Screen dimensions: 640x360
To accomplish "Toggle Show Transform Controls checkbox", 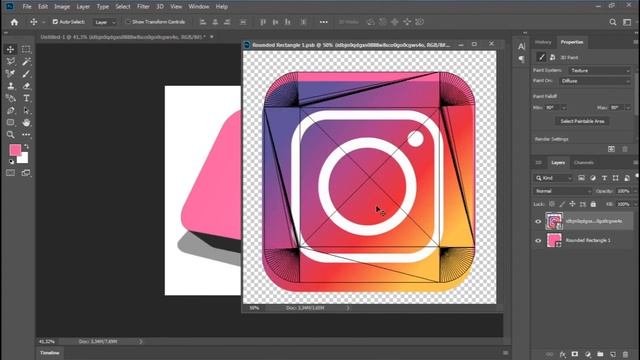I will (128, 22).
